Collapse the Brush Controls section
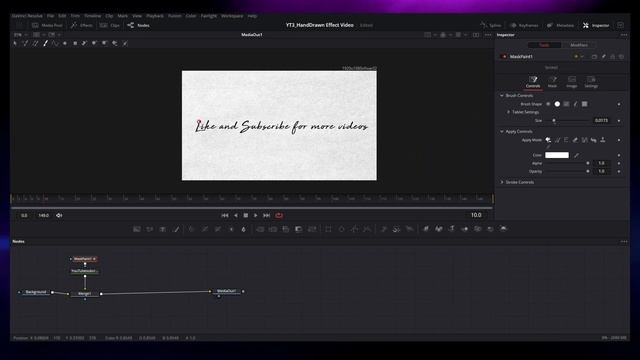 tap(502, 96)
